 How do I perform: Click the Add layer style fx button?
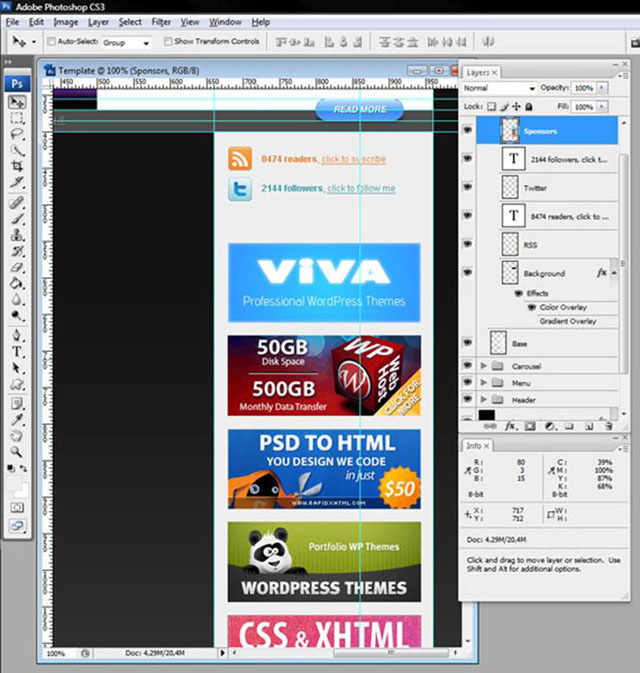coord(510,426)
